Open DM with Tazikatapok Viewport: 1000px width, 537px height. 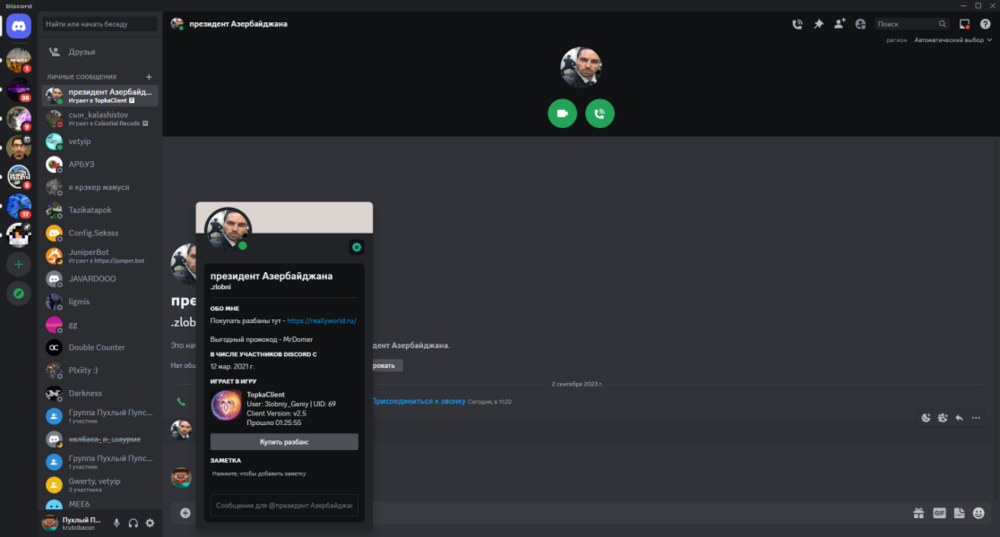coord(99,210)
